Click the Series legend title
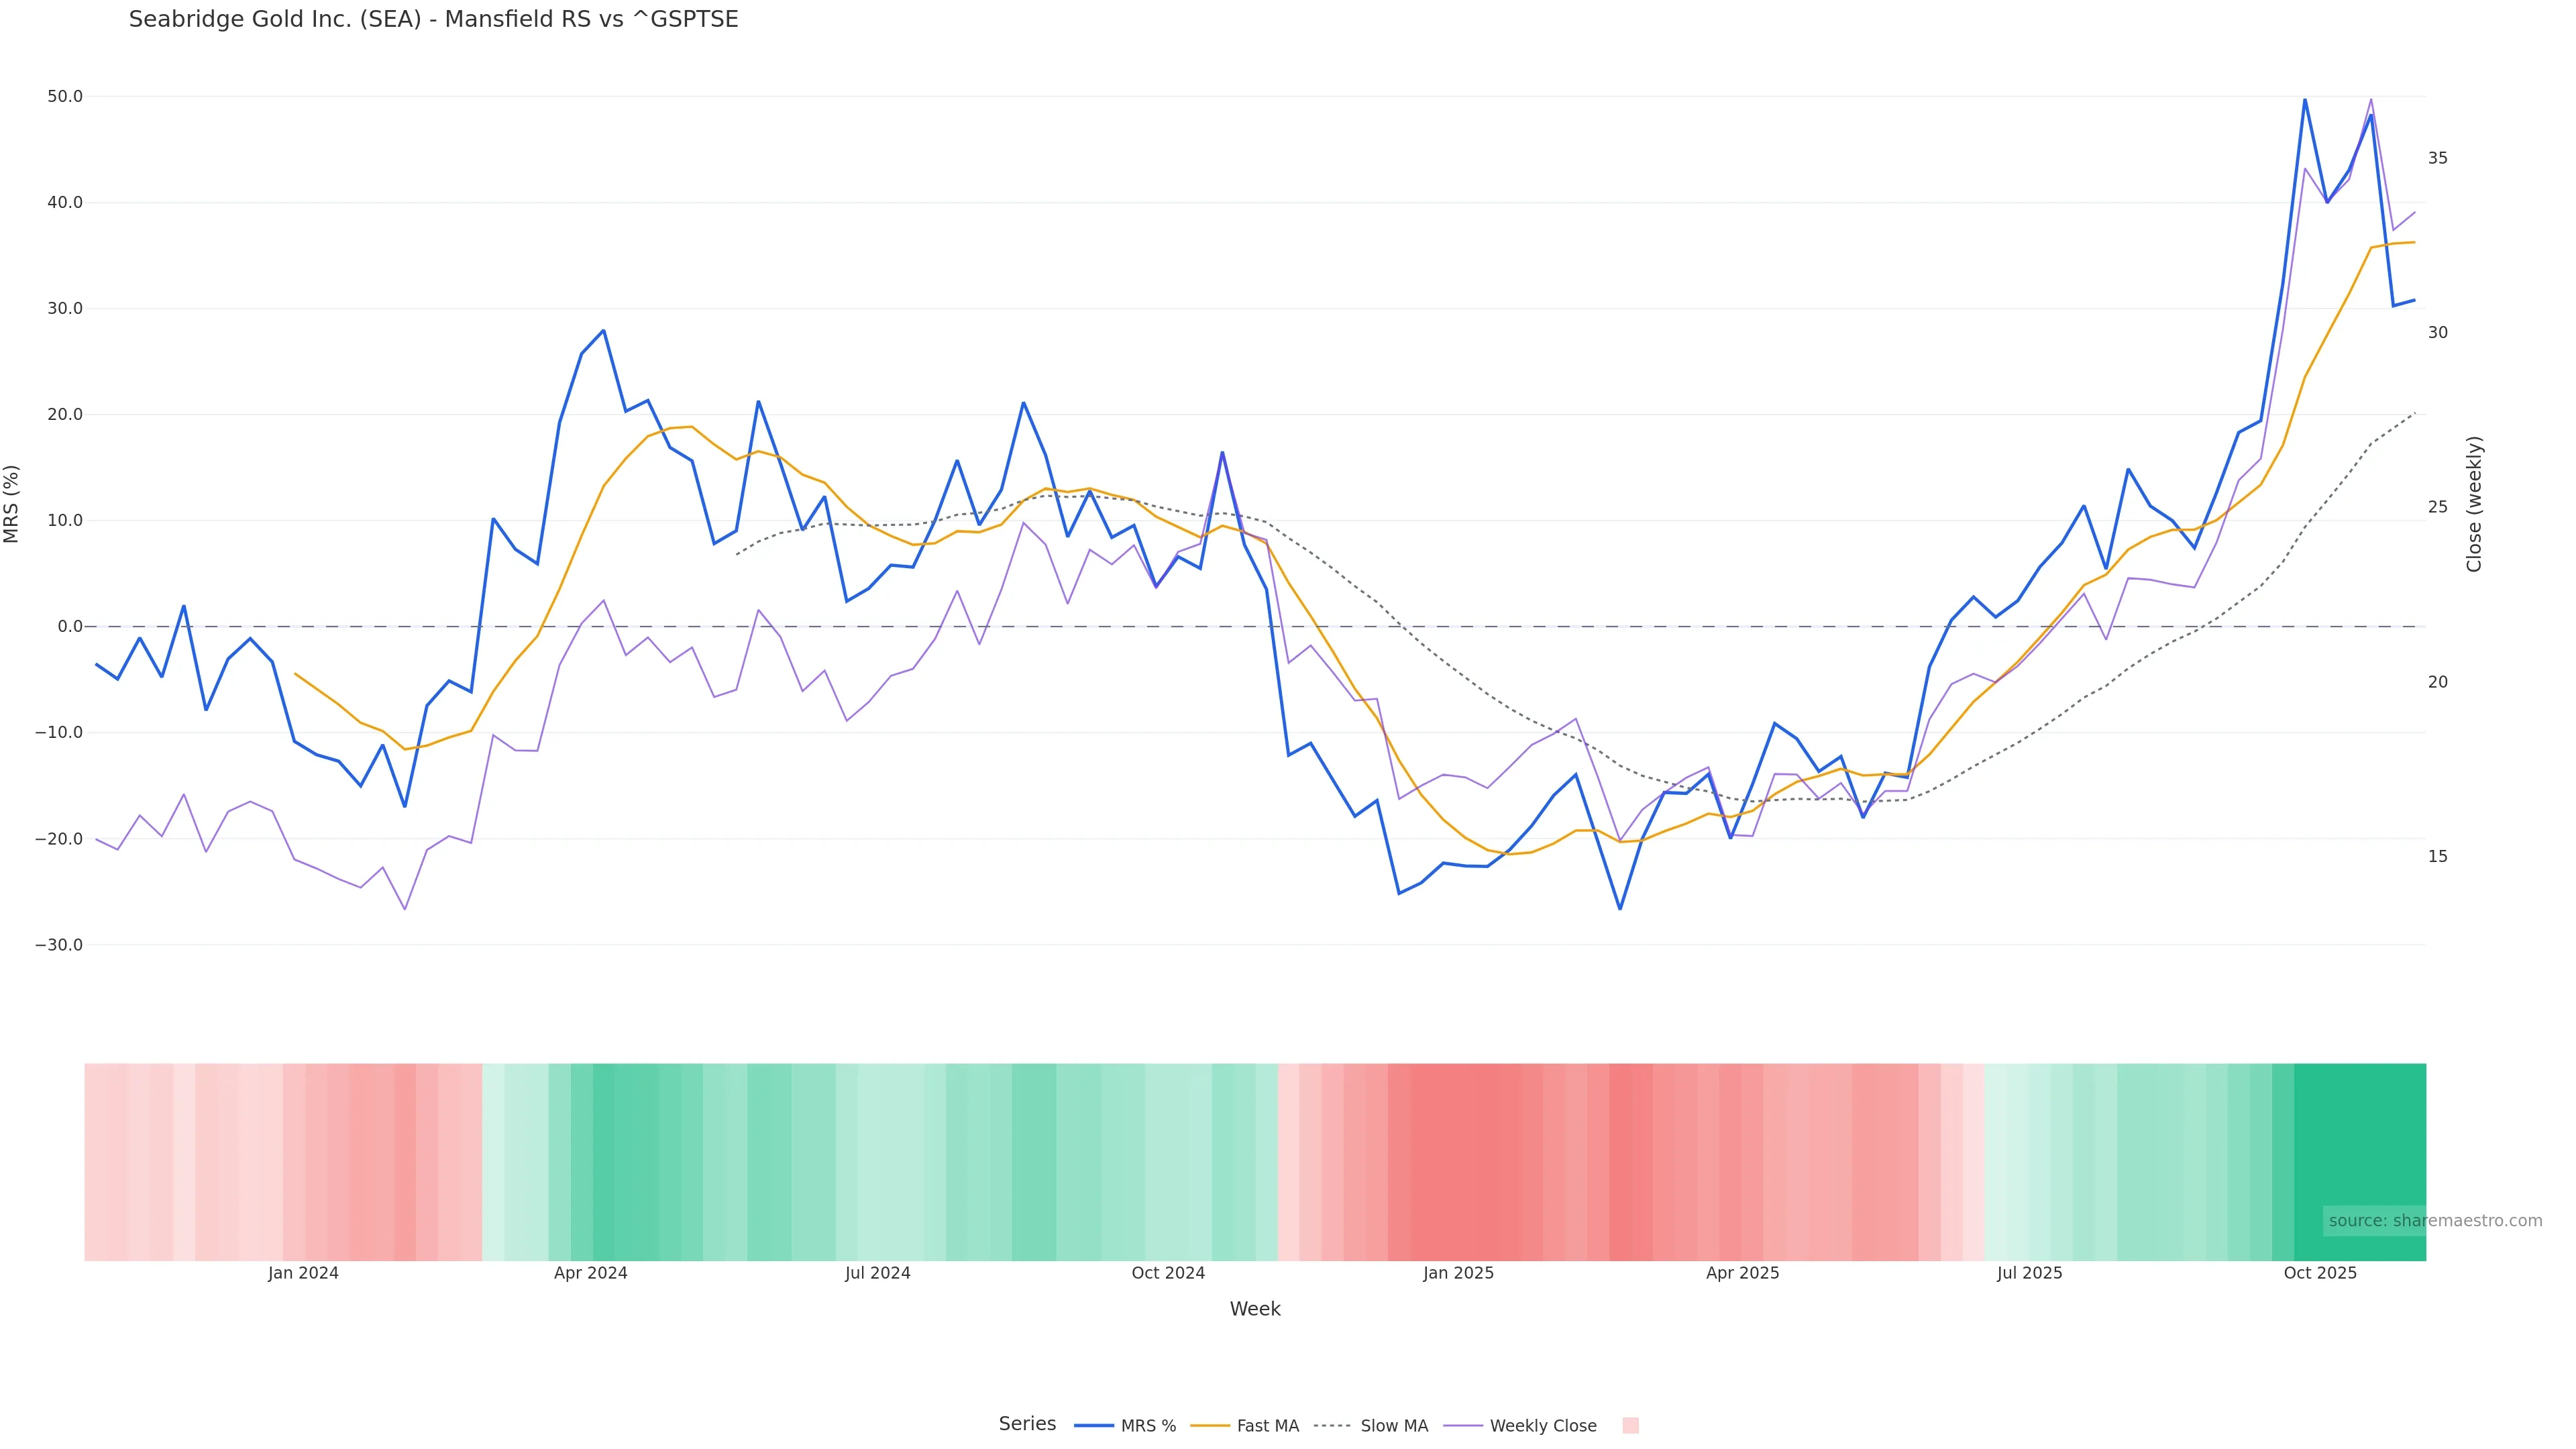 pos(1027,1424)
